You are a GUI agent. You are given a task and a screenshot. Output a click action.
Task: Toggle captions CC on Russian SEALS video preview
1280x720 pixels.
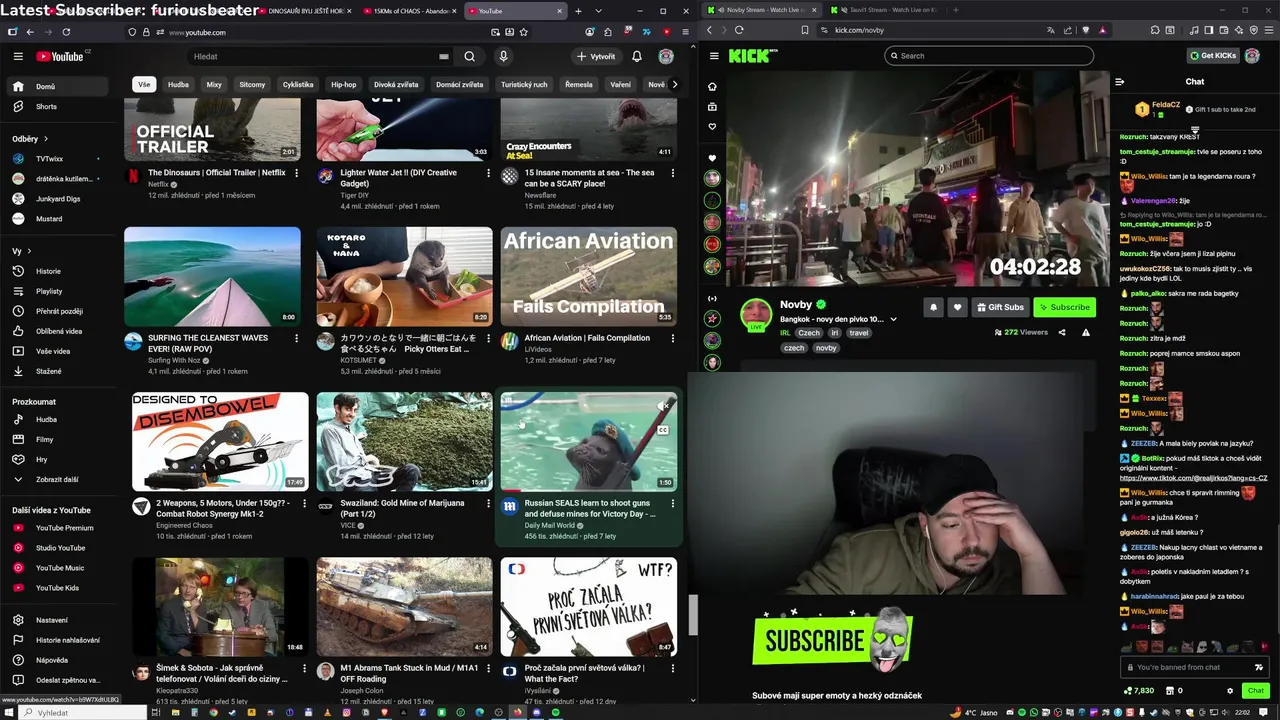tap(662, 430)
